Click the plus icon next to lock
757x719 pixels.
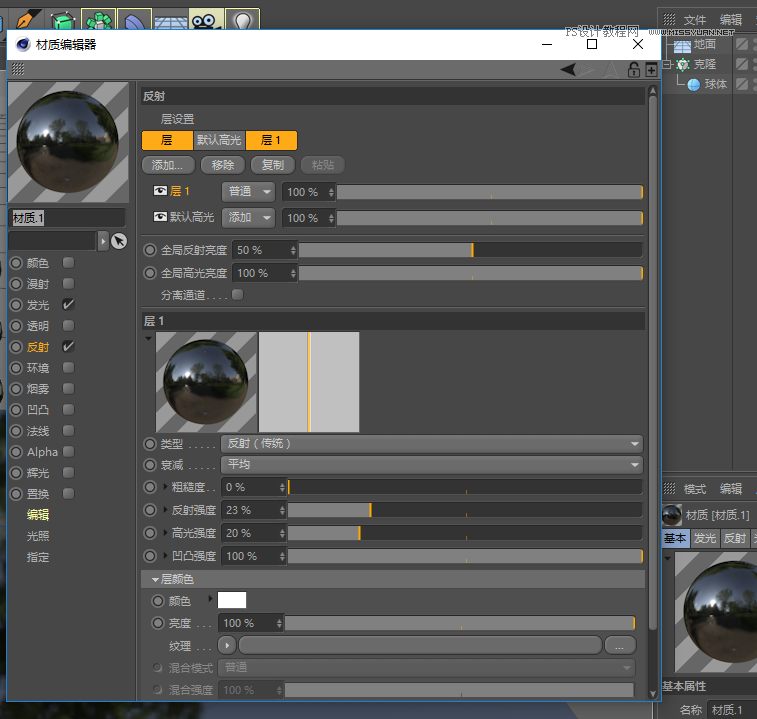click(x=651, y=70)
